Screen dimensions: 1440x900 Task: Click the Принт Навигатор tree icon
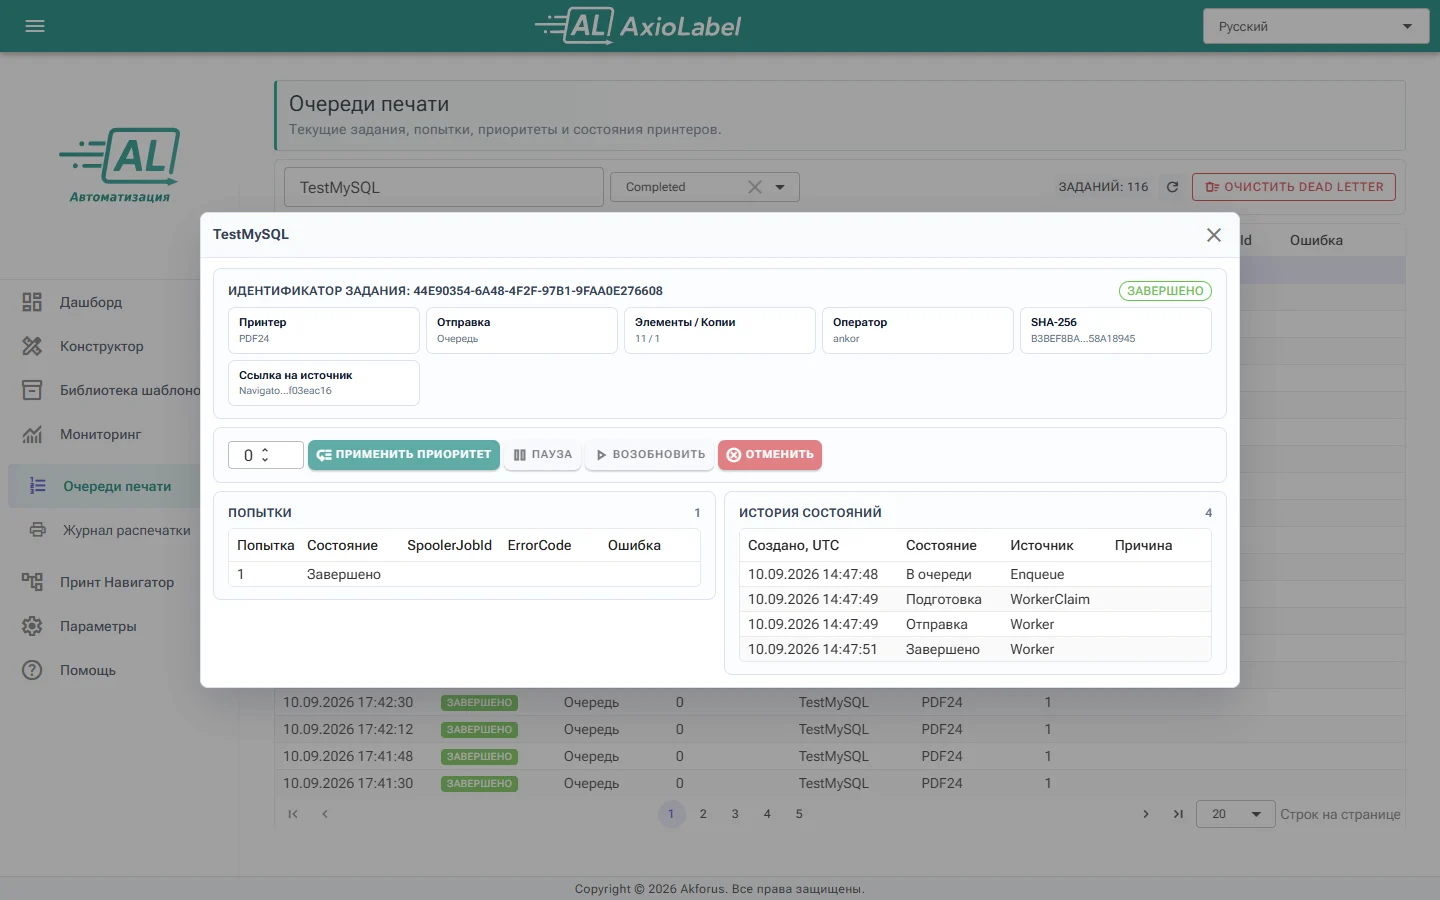click(32, 582)
